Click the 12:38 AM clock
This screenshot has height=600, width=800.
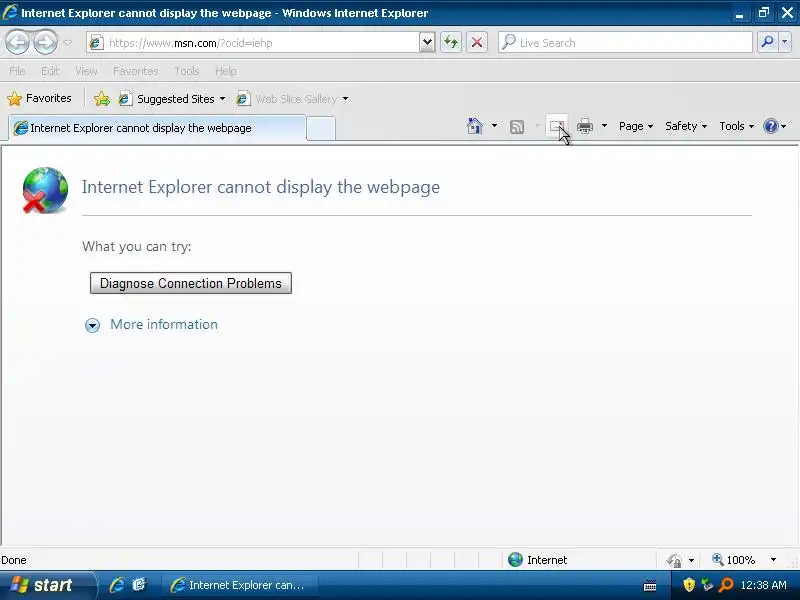(763, 585)
